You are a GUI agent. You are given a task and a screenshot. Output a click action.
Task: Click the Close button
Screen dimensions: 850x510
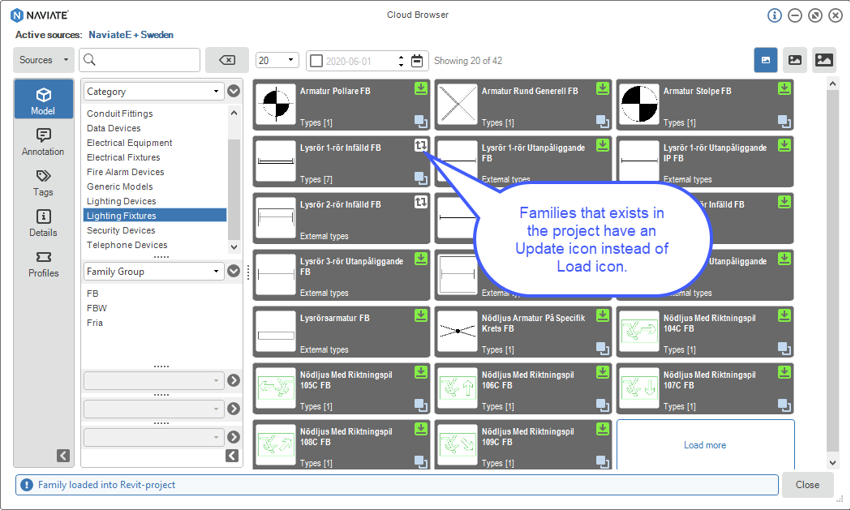coord(807,485)
